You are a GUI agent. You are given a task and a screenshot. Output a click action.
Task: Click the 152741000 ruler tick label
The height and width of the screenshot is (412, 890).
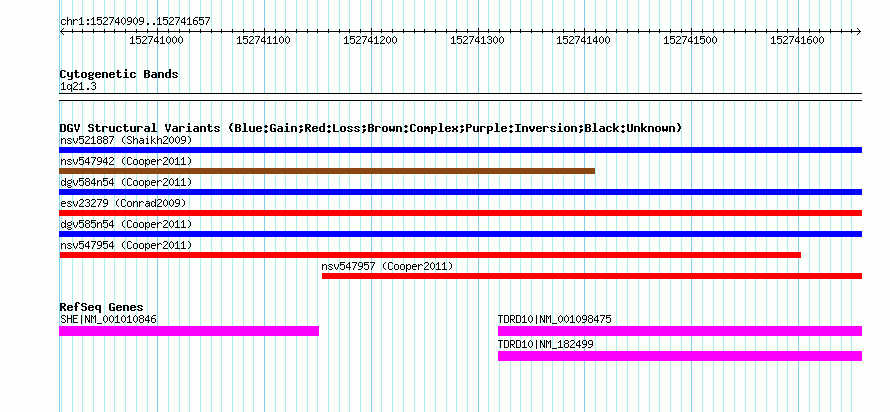[x=156, y=40]
